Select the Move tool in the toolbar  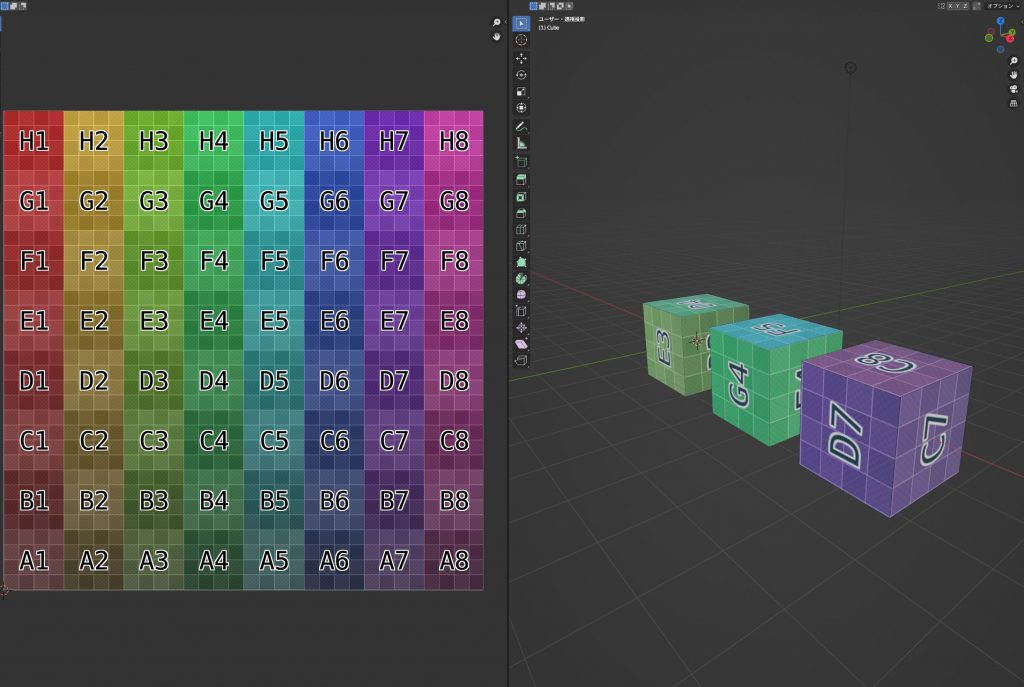click(x=519, y=57)
